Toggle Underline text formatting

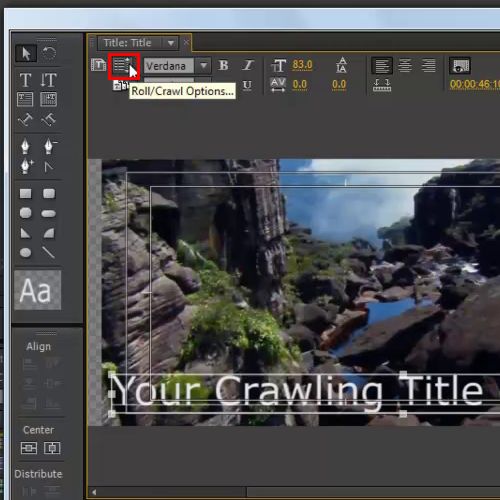pos(247,85)
